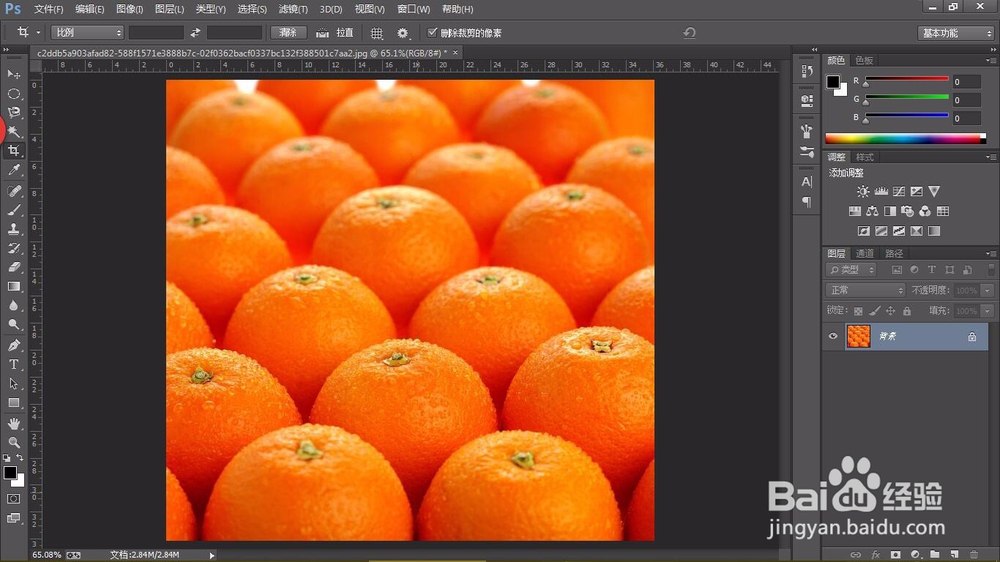Screen dimensions: 1000x562
Task: Select the Move tool
Action: click(x=13, y=75)
